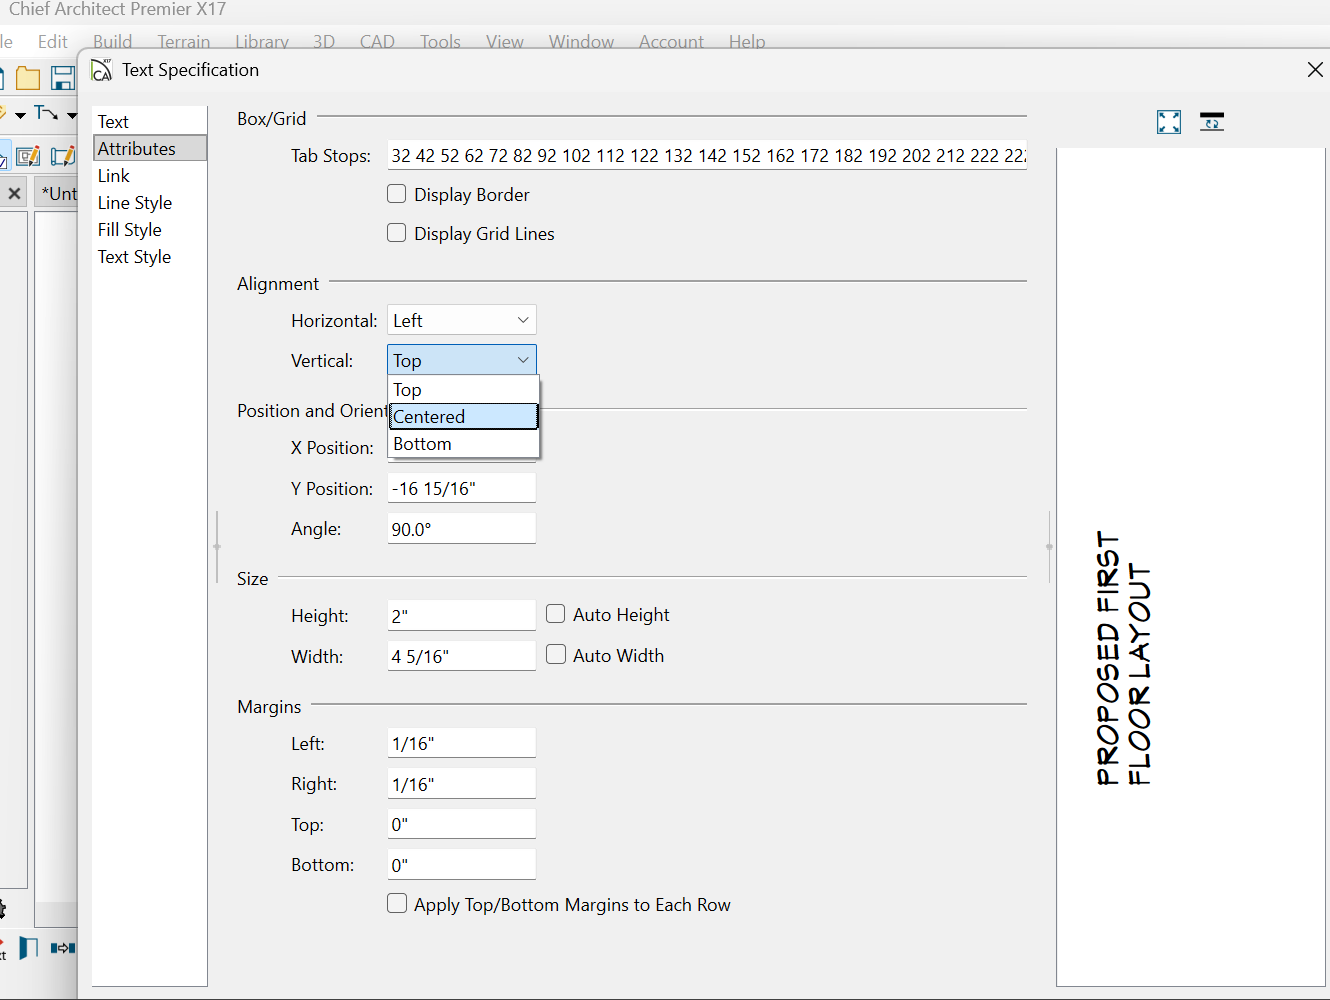
Task: Choose Top in the Vertical list
Action: pyautogui.click(x=464, y=390)
